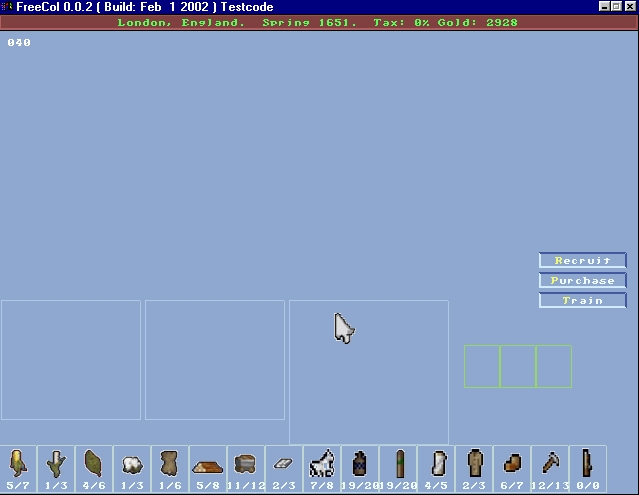Select the coats goods icon
The height and width of the screenshot is (495, 639).
pyautogui.click(x=475, y=463)
